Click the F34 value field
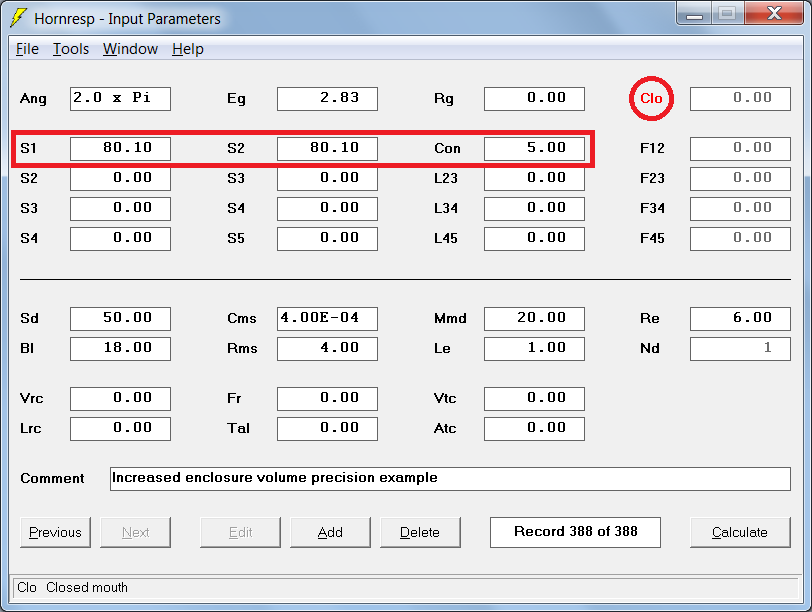This screenshot has width=812, height=612. [740, 209]
